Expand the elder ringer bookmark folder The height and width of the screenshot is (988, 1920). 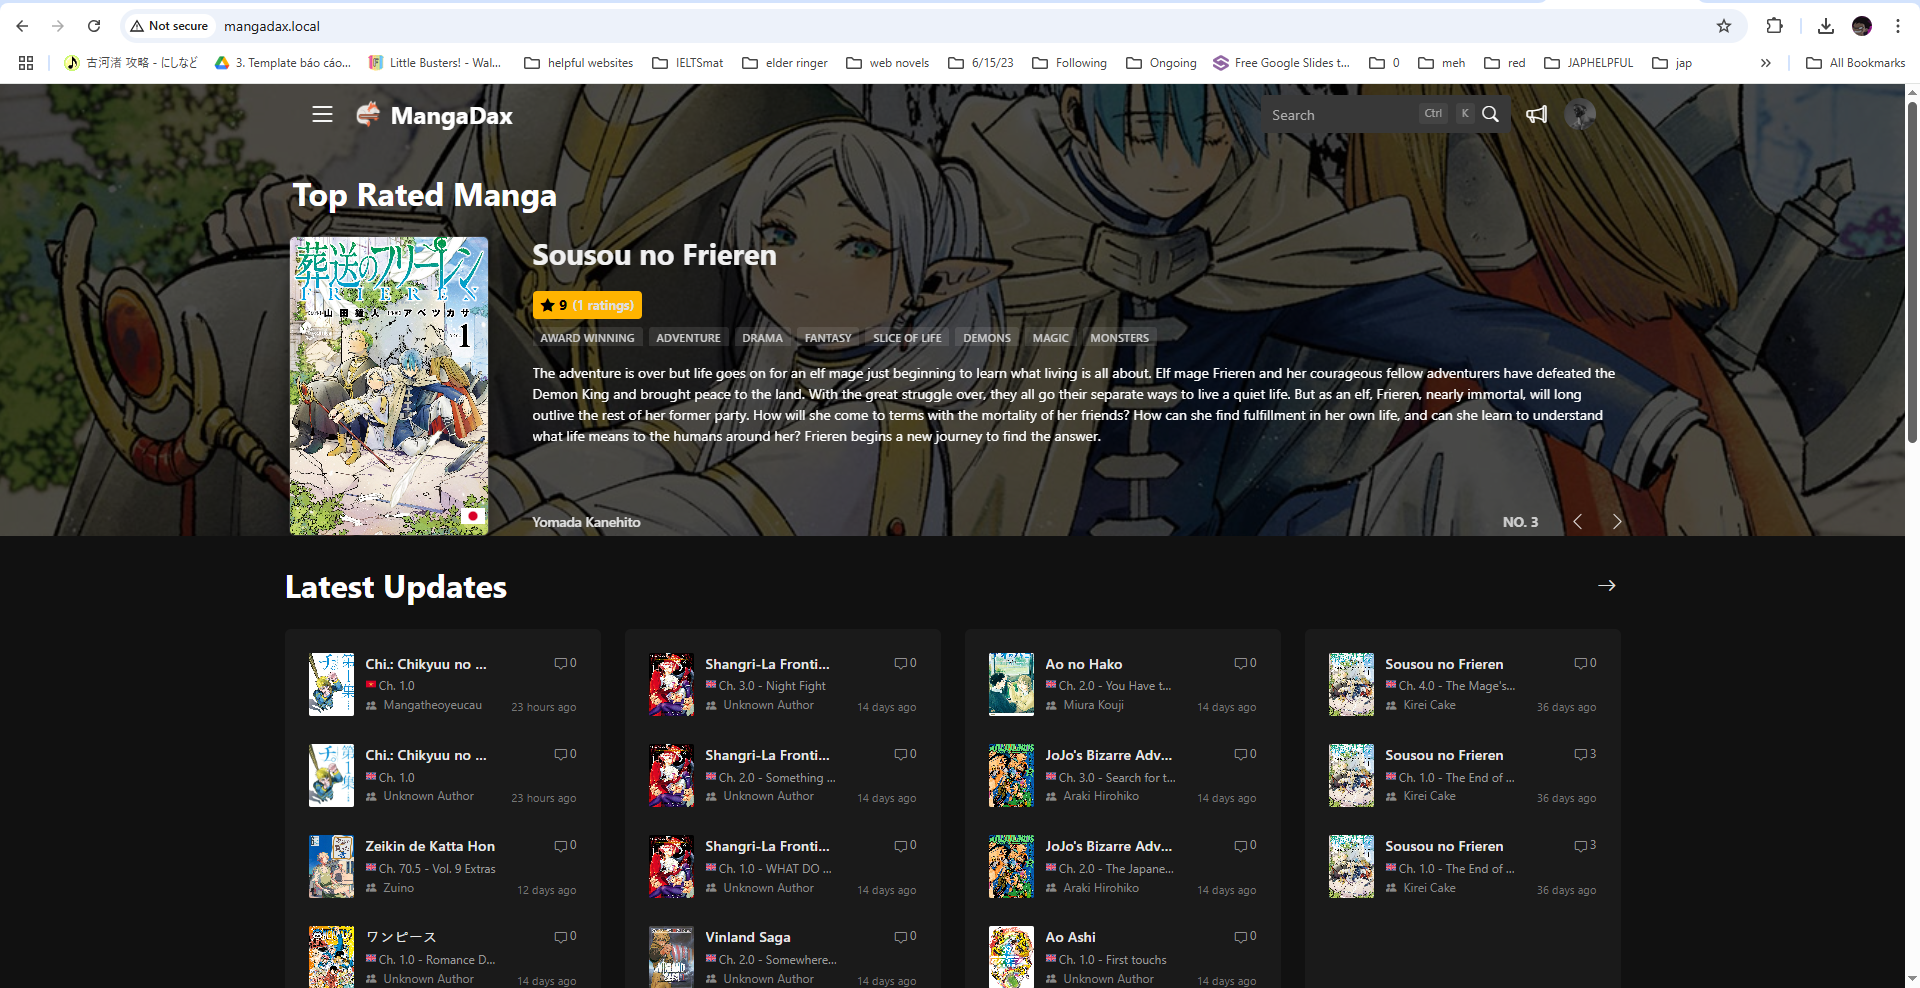click(785, 63)
